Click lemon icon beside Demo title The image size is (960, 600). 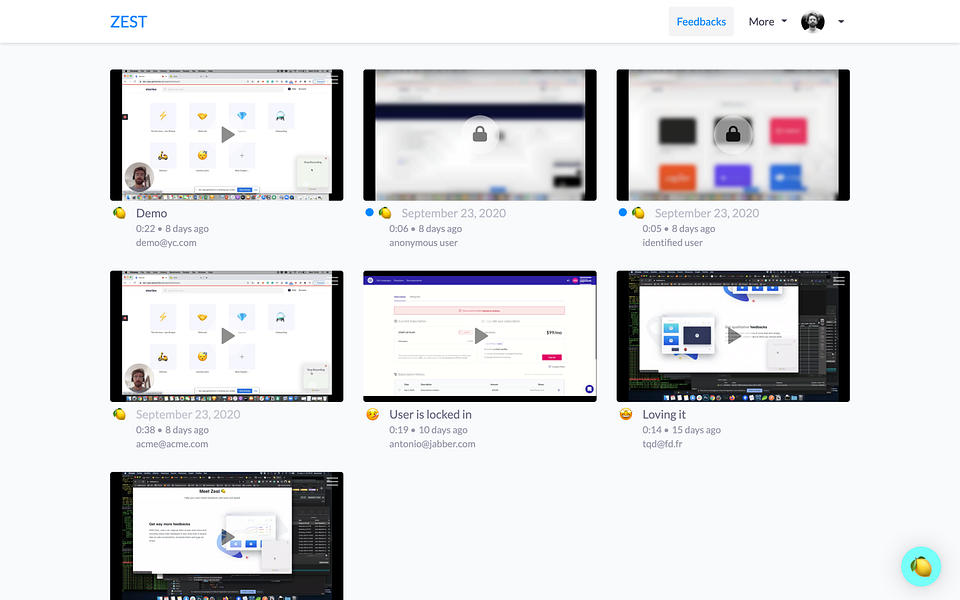pos(119,213)
